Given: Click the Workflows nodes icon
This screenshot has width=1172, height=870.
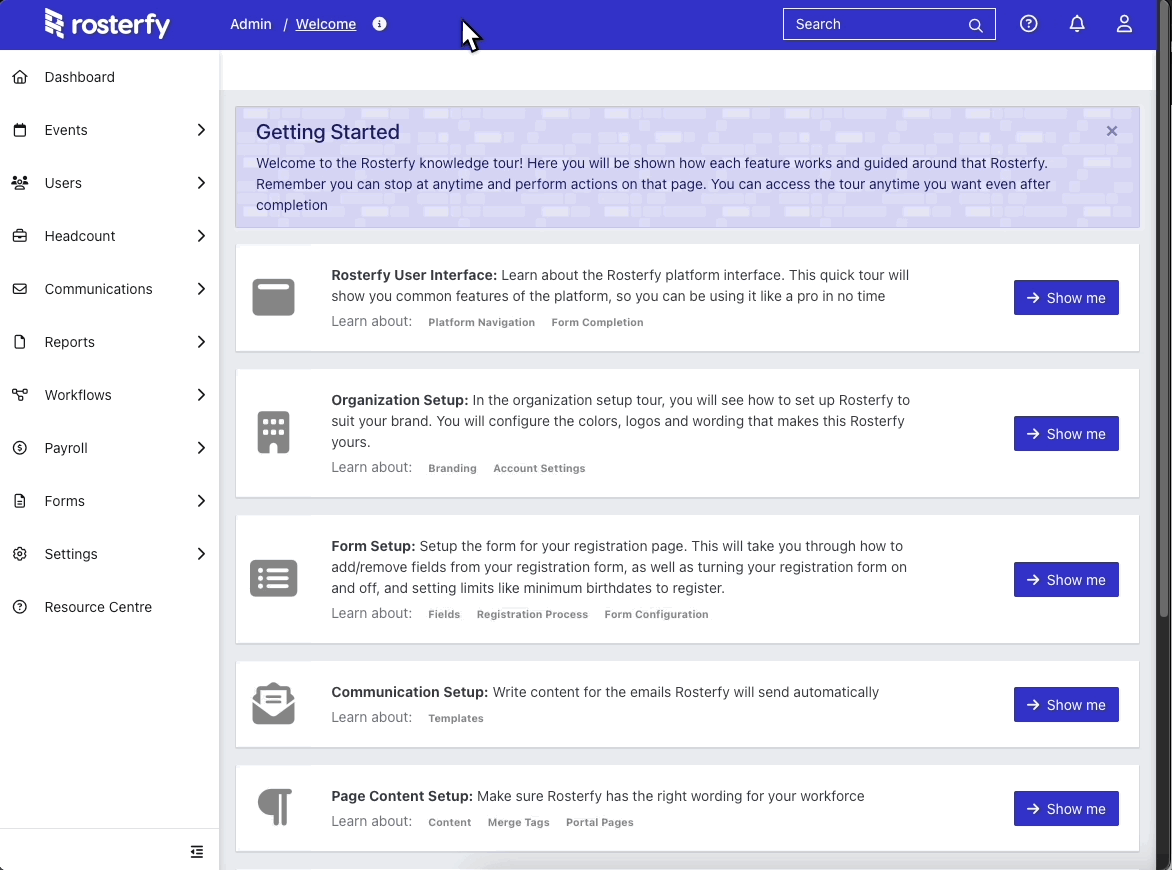Looking at the screenshot, I should tap(20, 395).
